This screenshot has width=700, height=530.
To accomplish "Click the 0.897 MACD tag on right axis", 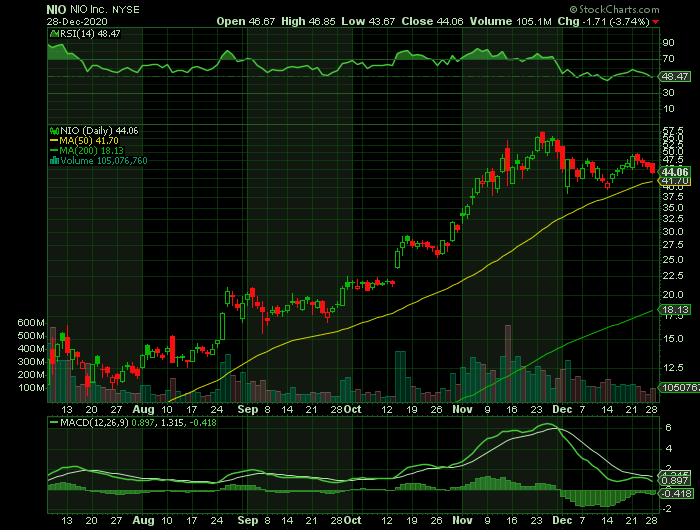I will point(675,481).
